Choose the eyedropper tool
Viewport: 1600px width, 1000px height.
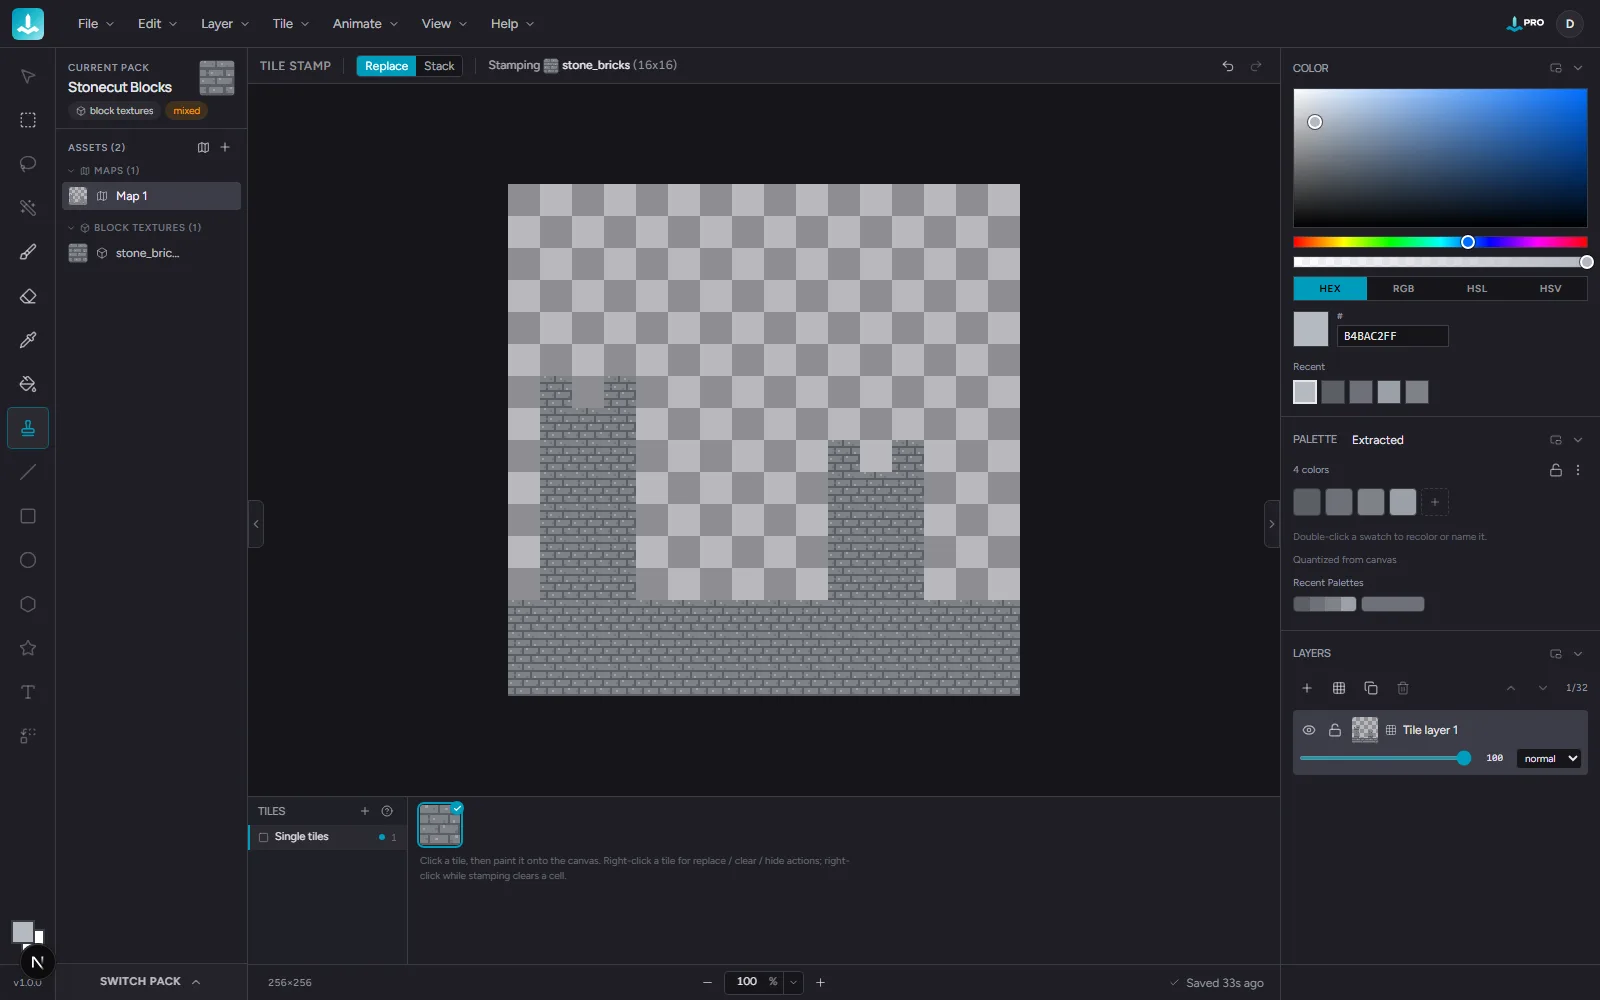[x=28, y=340]
